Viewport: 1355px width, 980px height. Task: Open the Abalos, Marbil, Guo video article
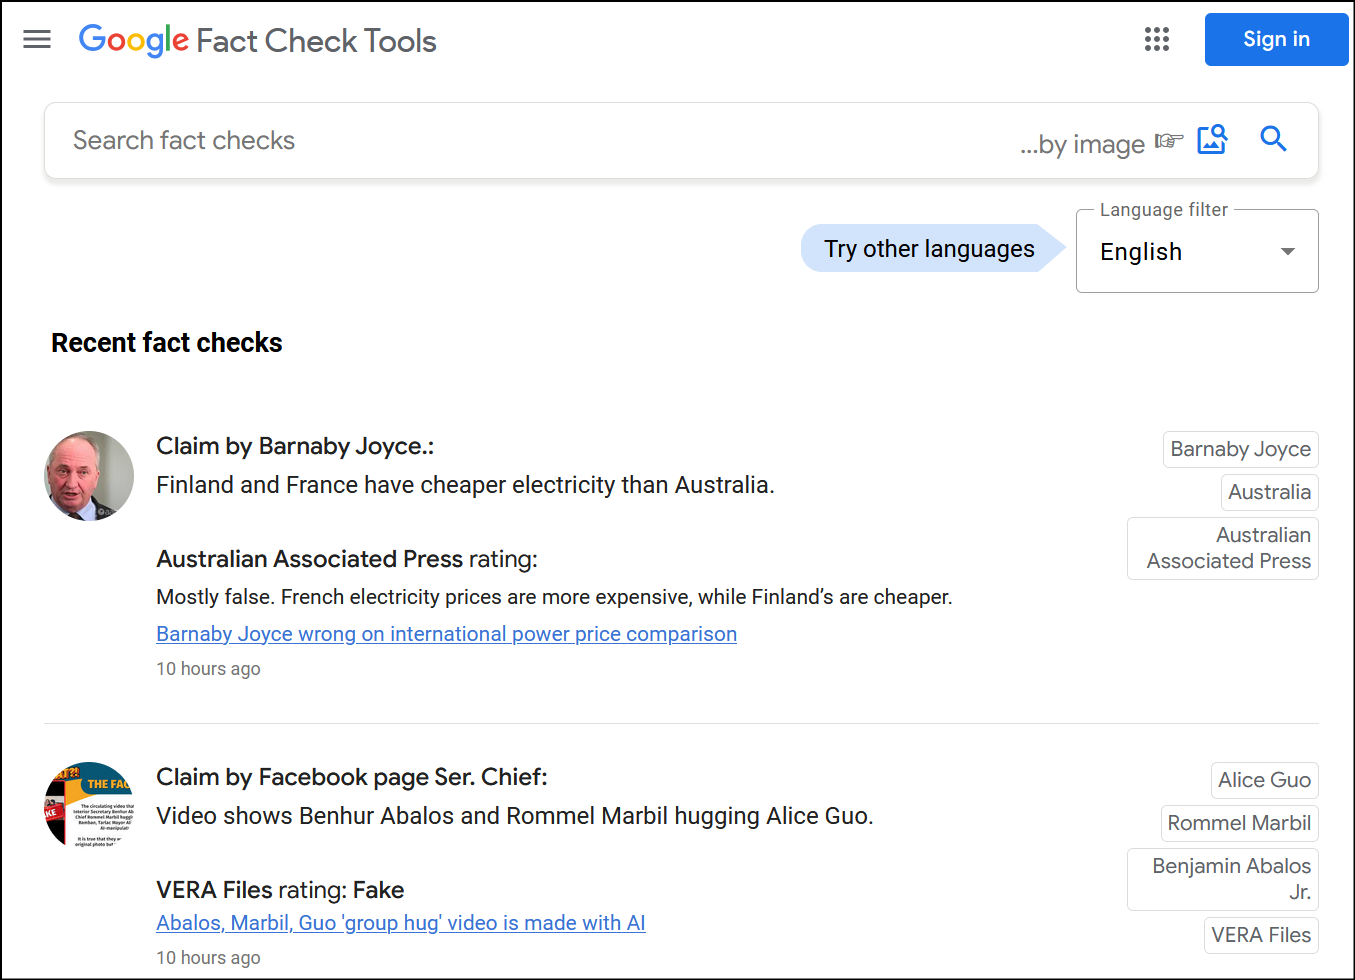[x=400, y=923]
